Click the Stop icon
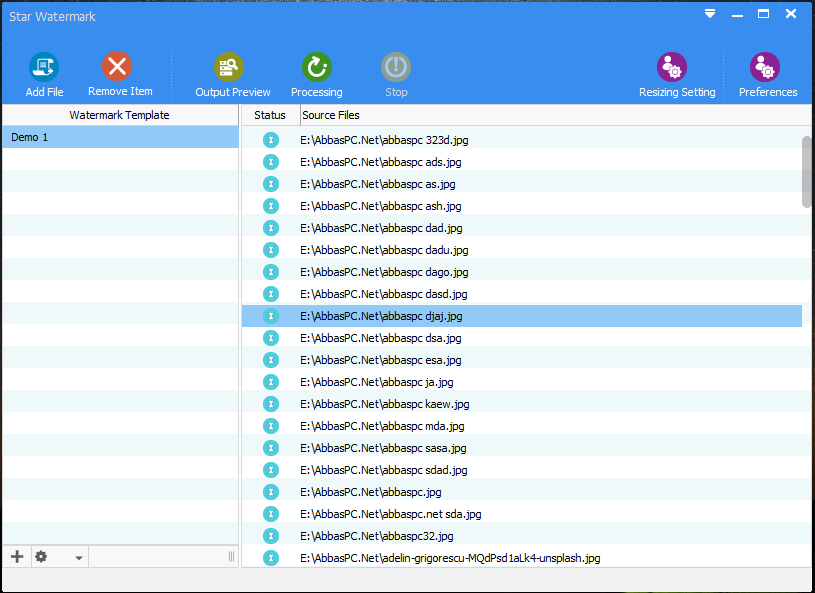 click(396, 67)
